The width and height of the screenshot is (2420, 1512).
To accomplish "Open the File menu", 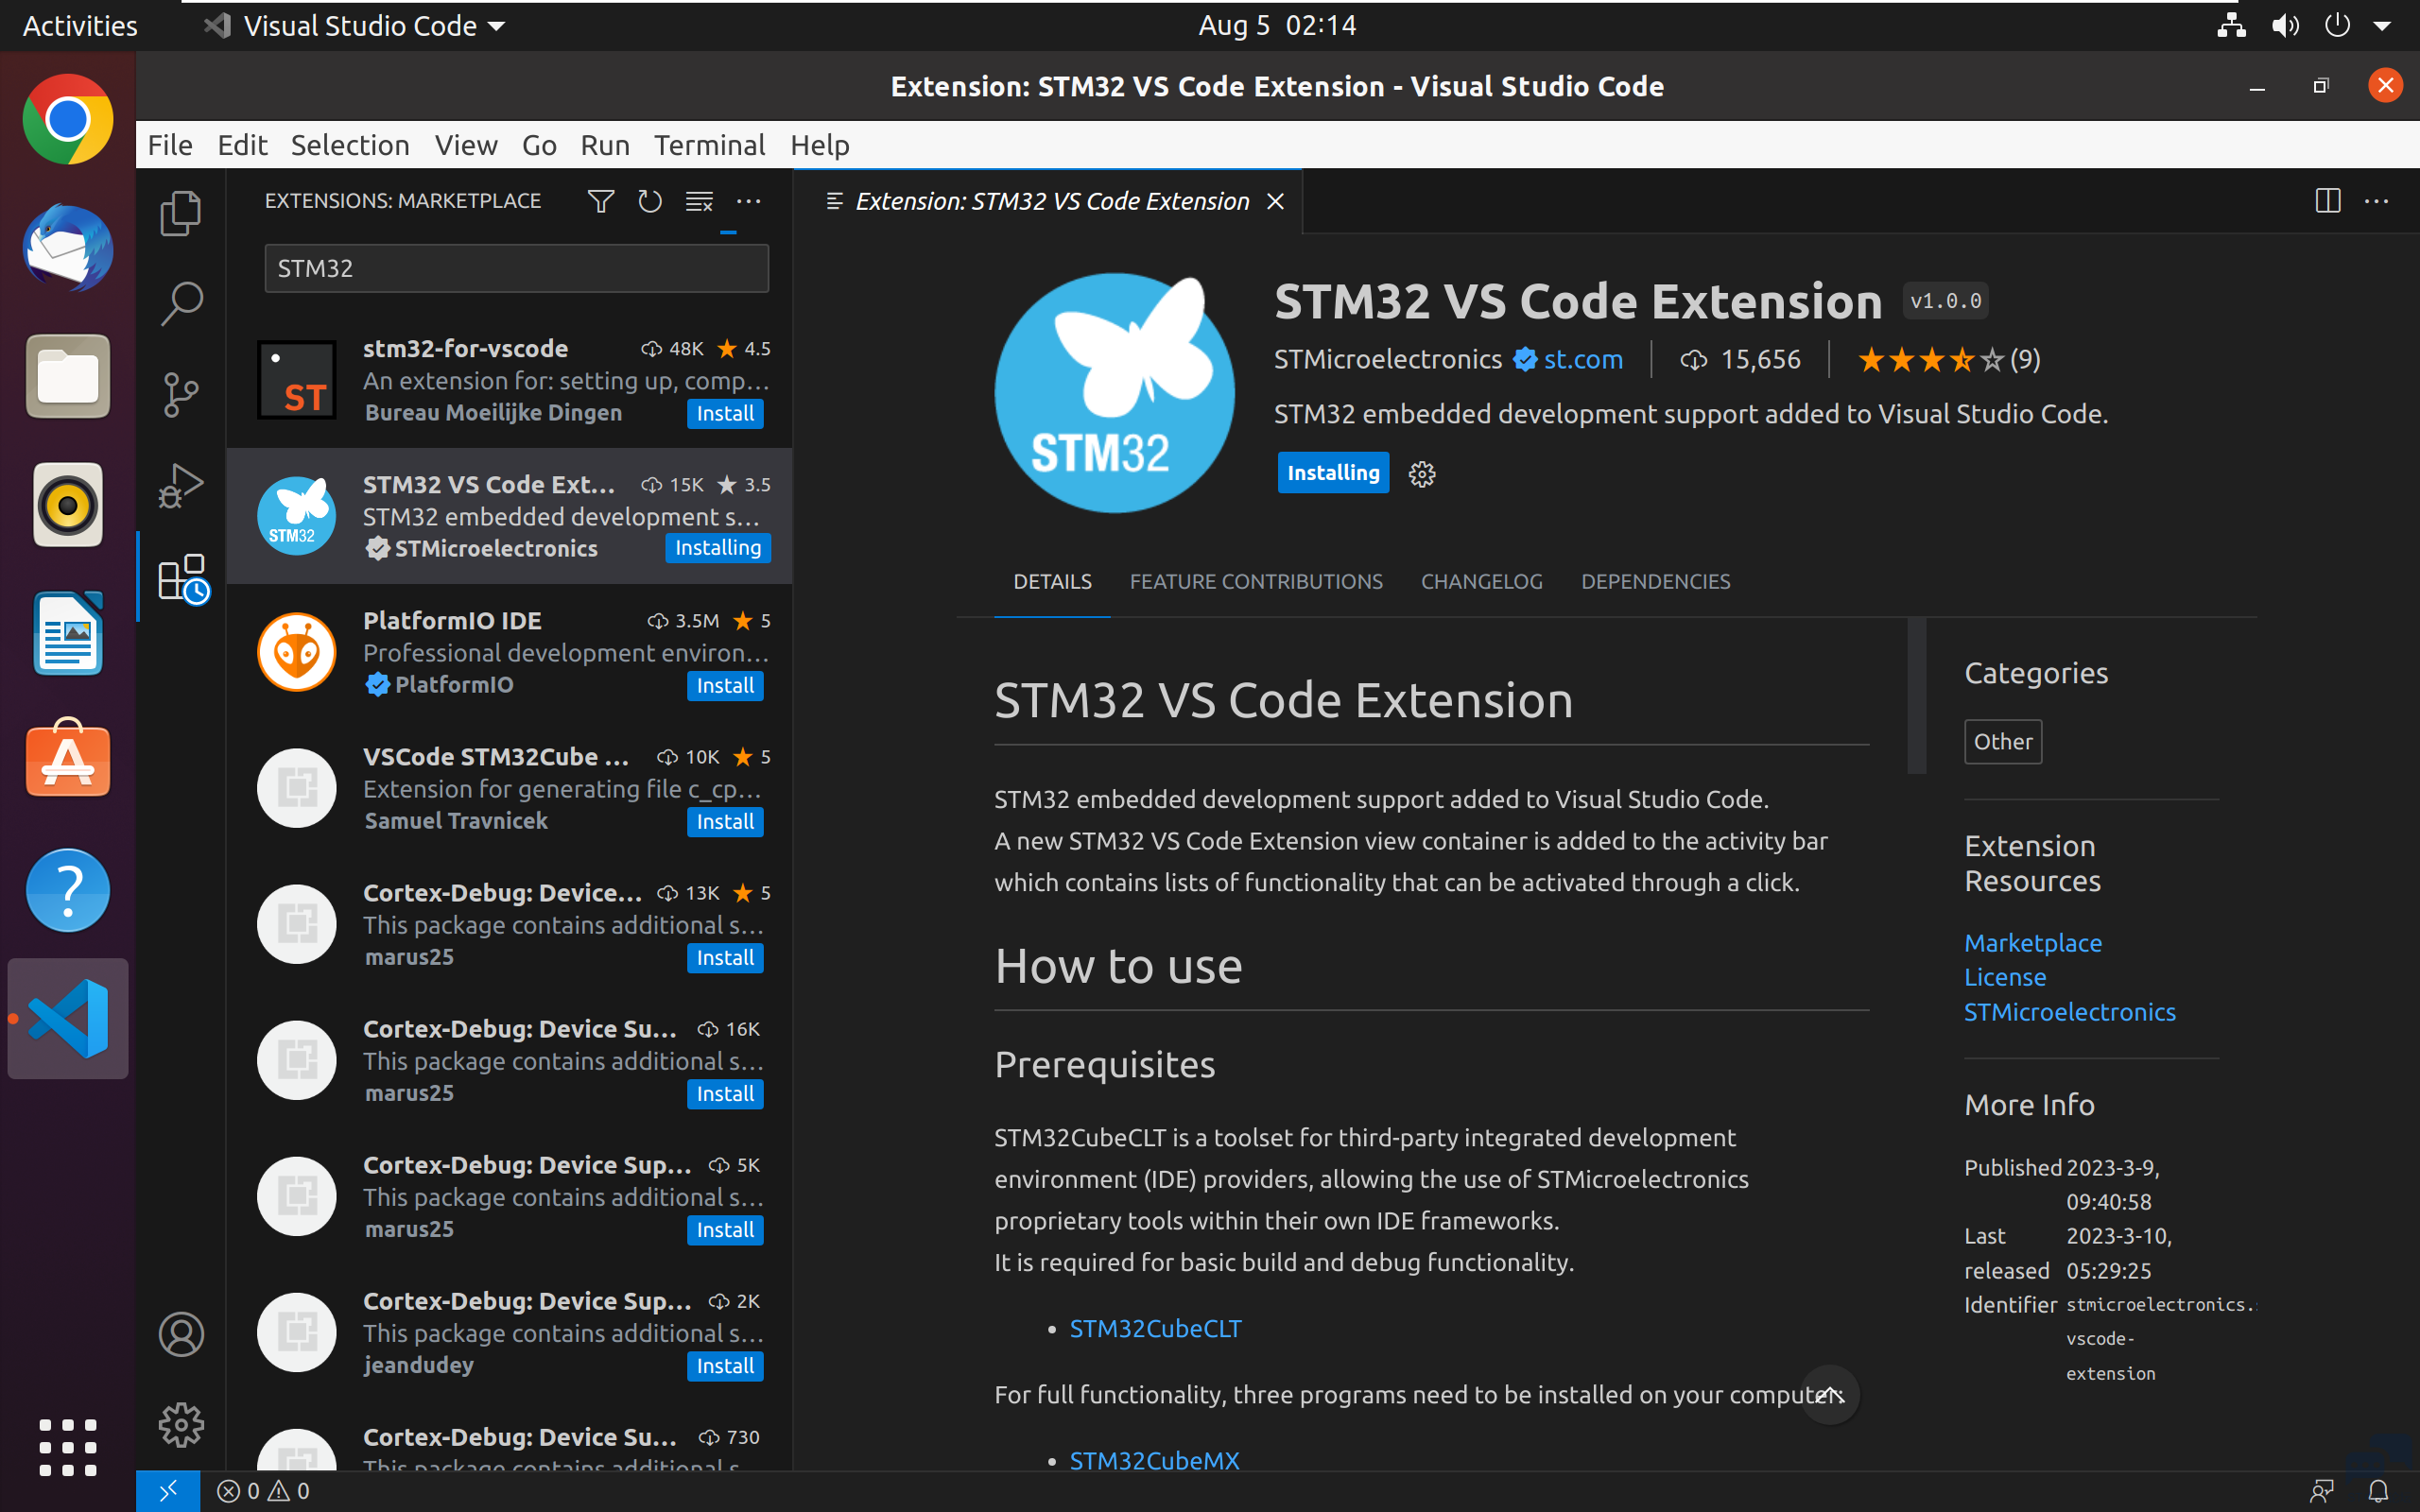I will coord(170,145).
